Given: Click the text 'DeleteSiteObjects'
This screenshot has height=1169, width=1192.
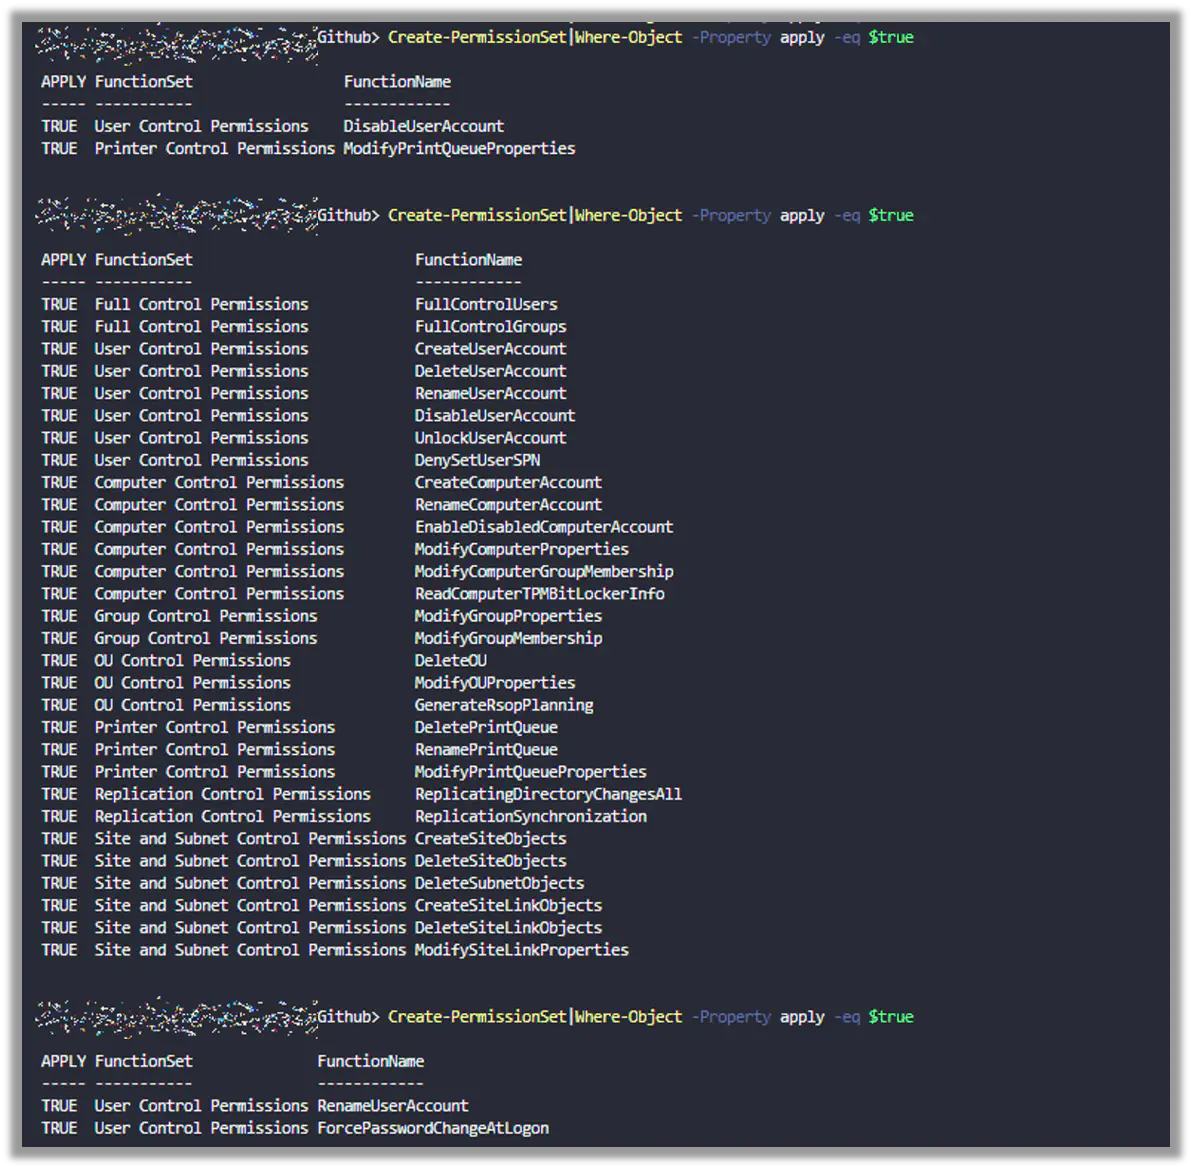Looking at the screenshot, I should [x=490, y=861].
